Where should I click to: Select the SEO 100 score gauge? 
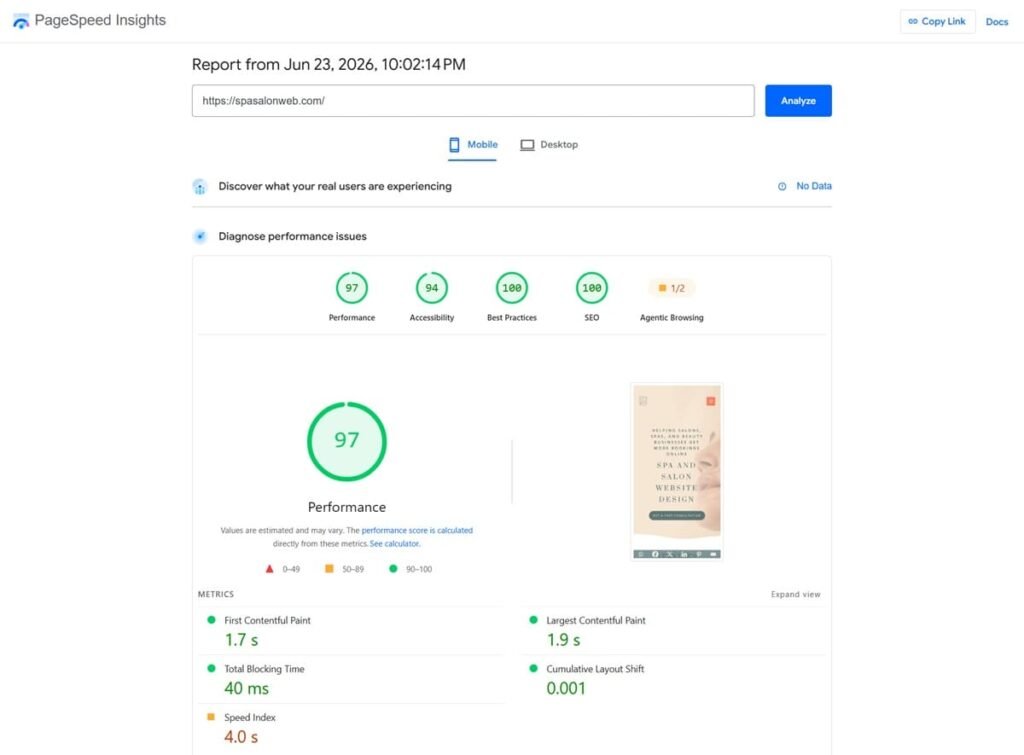pos(592,288)
